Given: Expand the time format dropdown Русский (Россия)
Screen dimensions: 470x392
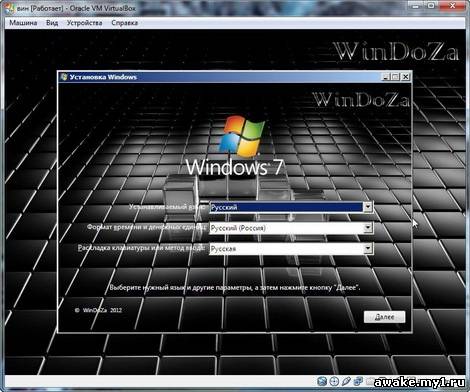Looking at the screenshot, I should (x=291, y=228).
